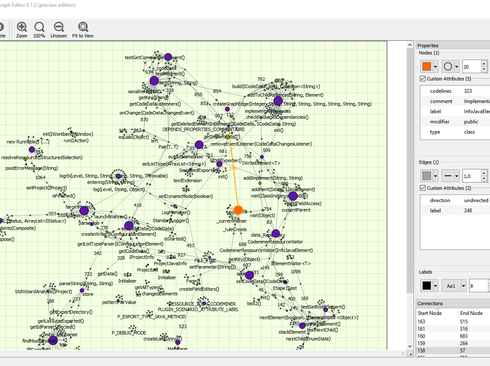Select purple node above CodeminerRessourceVisitor label
The width and height of the screenshot is (490, 366).
(x=276, y=233)
